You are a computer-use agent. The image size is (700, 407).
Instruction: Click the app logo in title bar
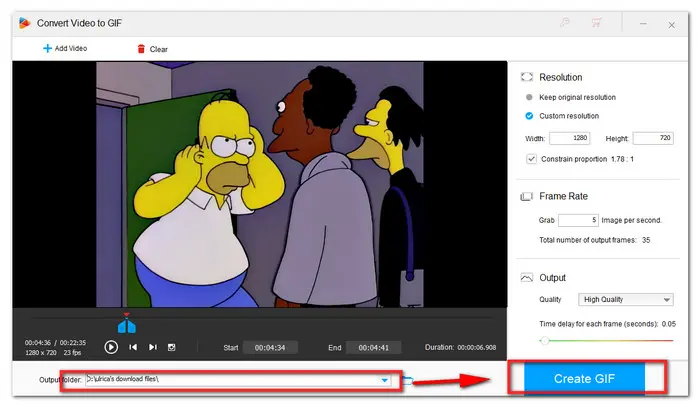pyautogui.click(x=25, y=23)
